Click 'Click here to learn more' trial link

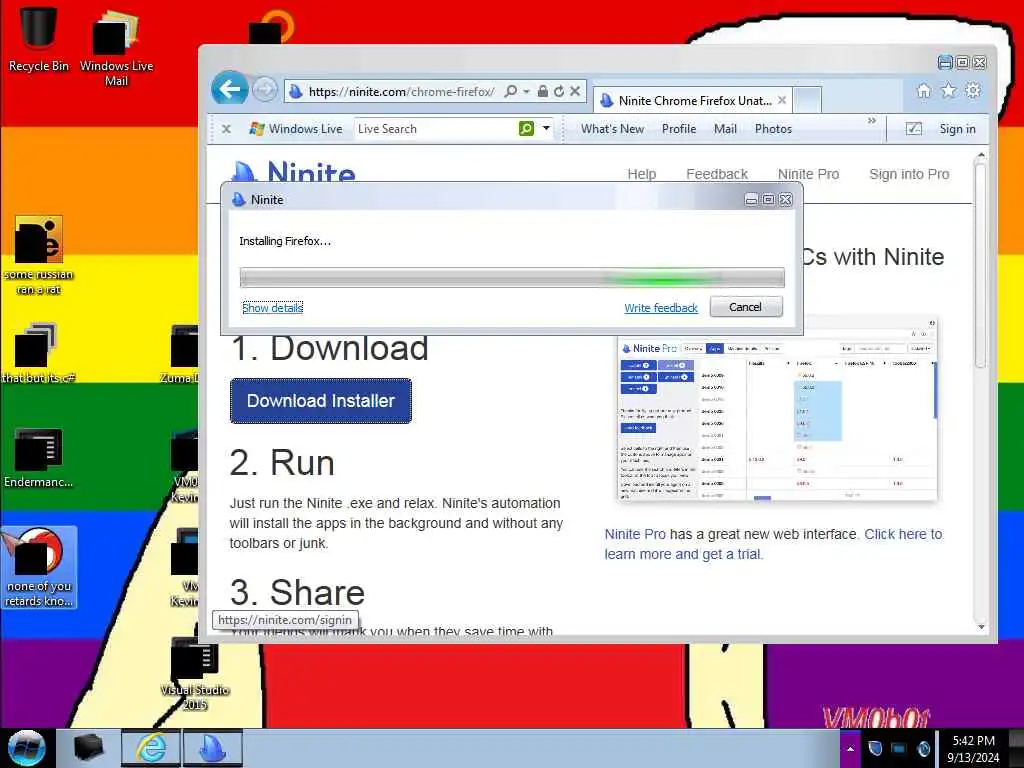(773, 544)
